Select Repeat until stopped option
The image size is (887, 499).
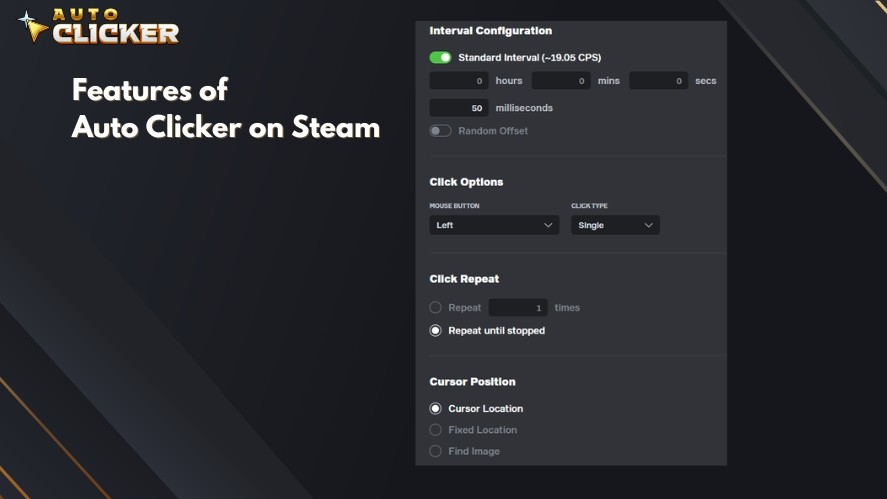pos(435,330)
